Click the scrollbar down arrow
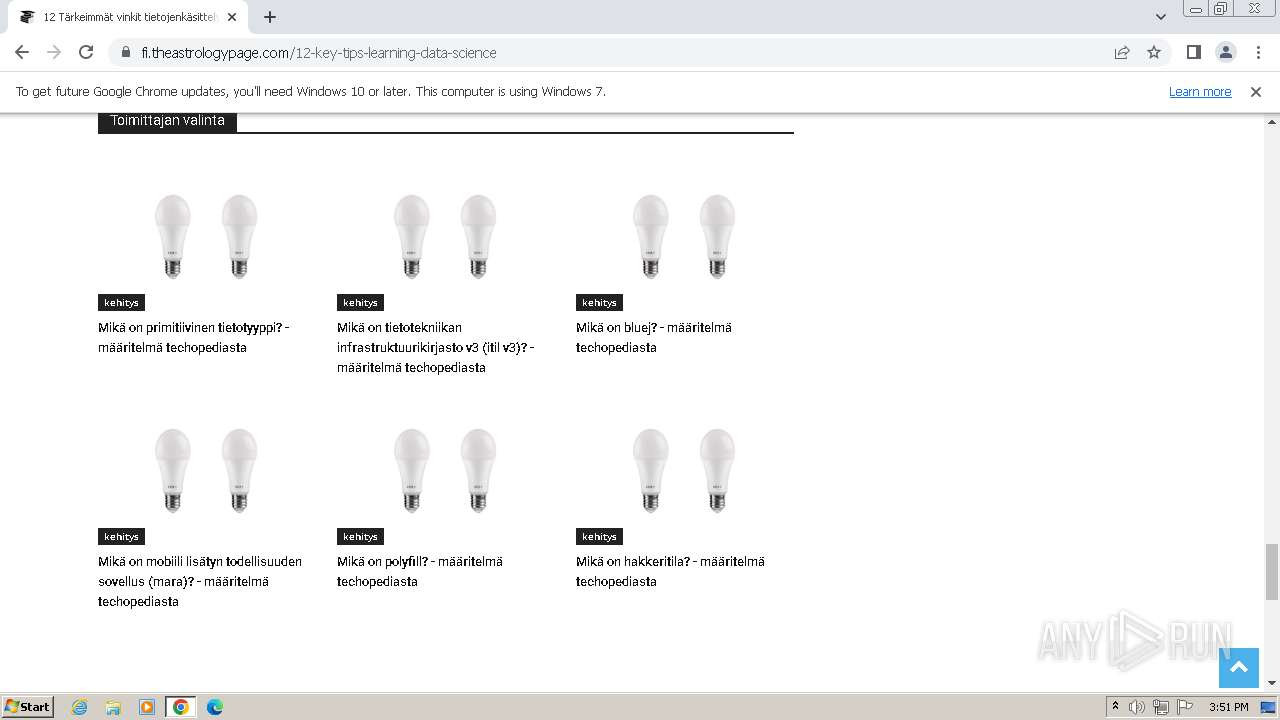This screenshot has width=1280, height=720. click(x=1271, y=683)
